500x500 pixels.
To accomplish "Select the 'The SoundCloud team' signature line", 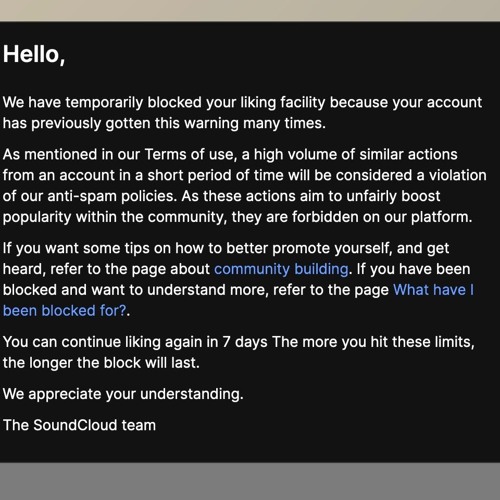I will click(79, 425).
